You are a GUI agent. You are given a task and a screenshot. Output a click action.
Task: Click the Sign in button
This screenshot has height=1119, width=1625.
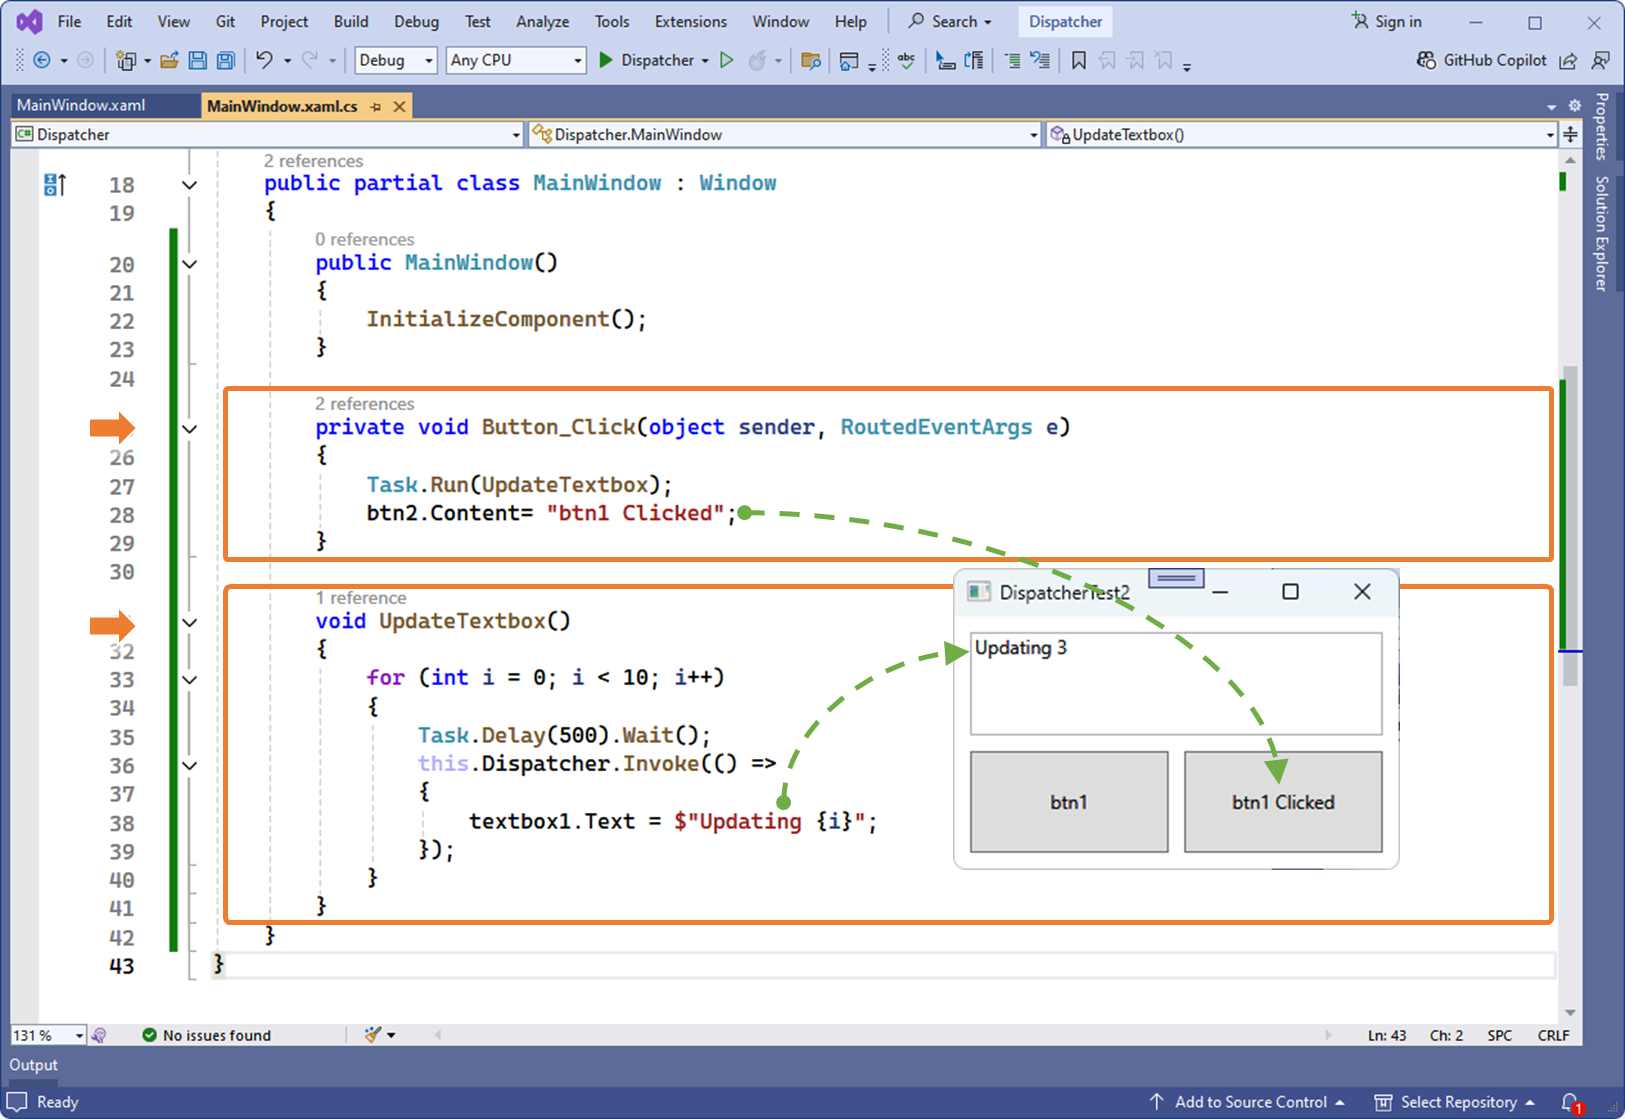pos(1386,21)
